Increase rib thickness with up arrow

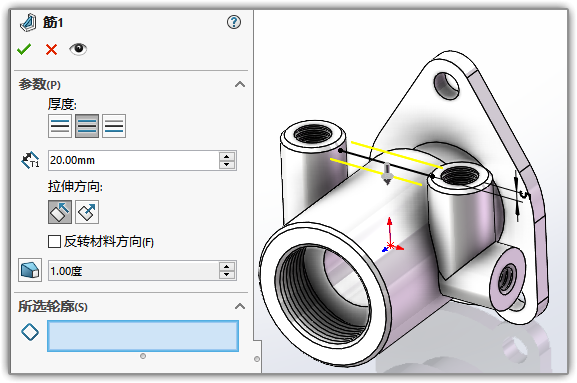(227, 156)
